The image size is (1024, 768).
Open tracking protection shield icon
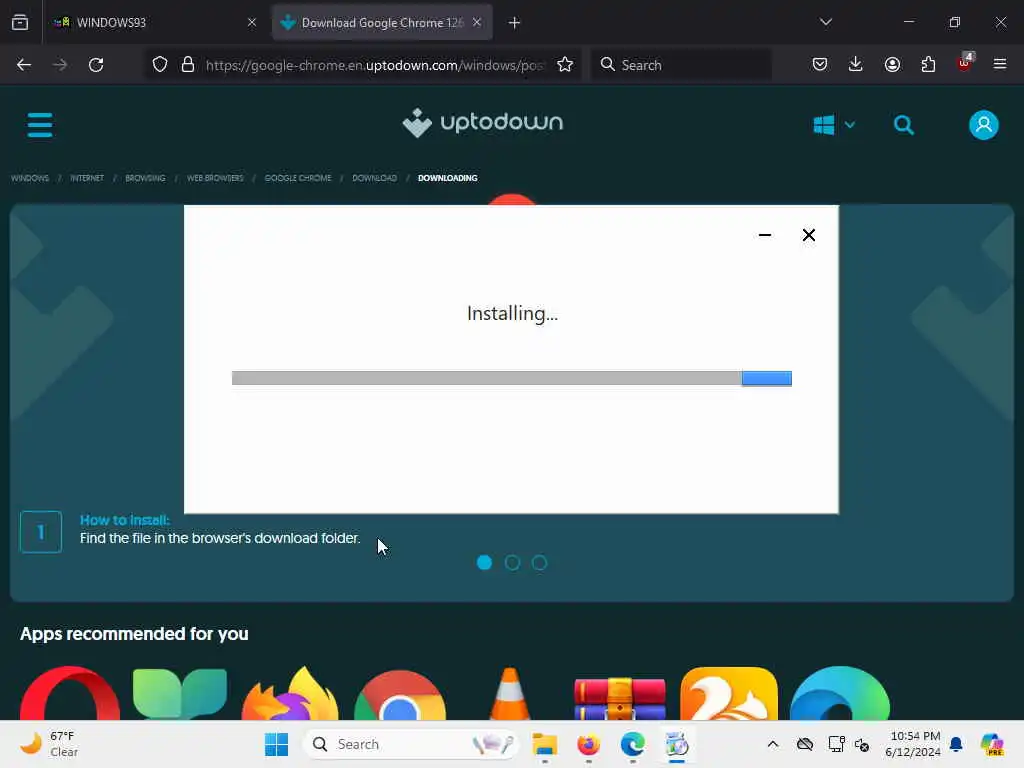pyautogui.click(x=160, y=65)
